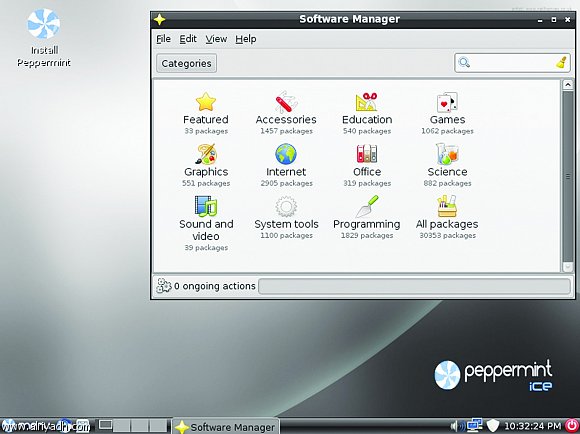
Task: Open the Graphics category
Action: click(x=206, y=165)
